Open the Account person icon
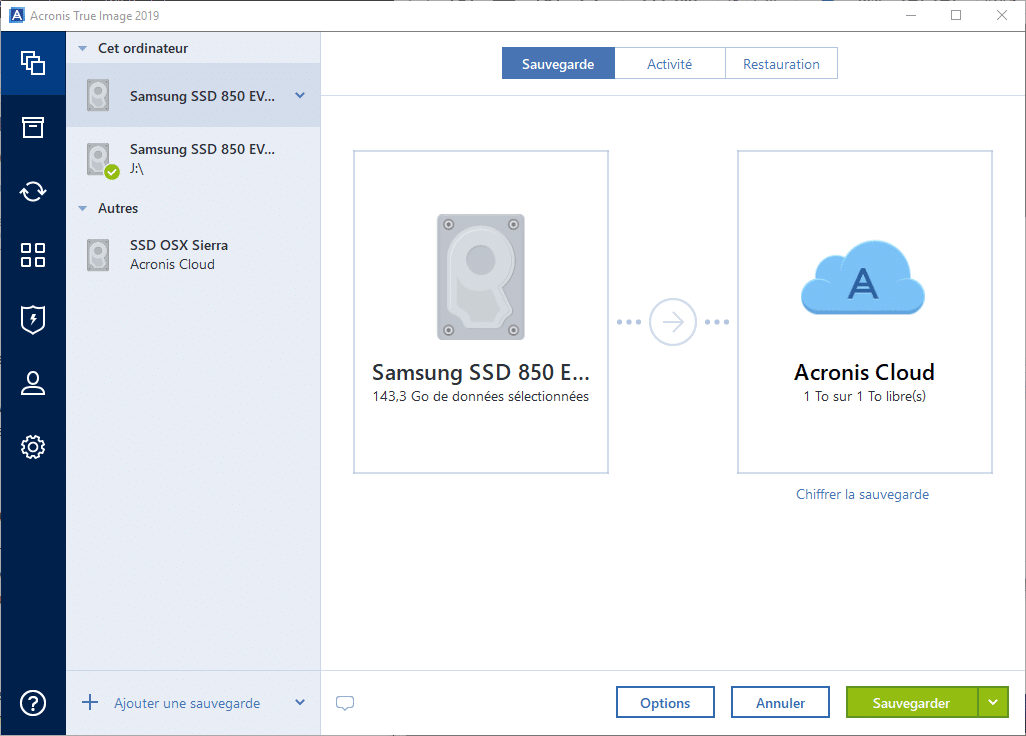 [x=33, y=383]
